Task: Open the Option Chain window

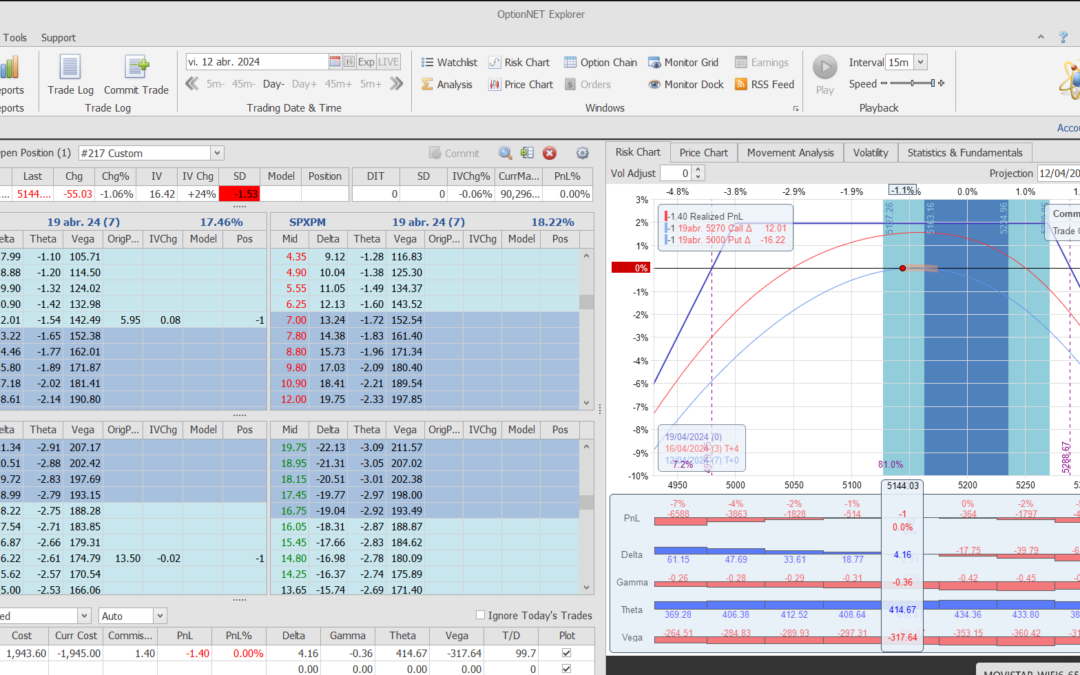Action: coord(600,62)
